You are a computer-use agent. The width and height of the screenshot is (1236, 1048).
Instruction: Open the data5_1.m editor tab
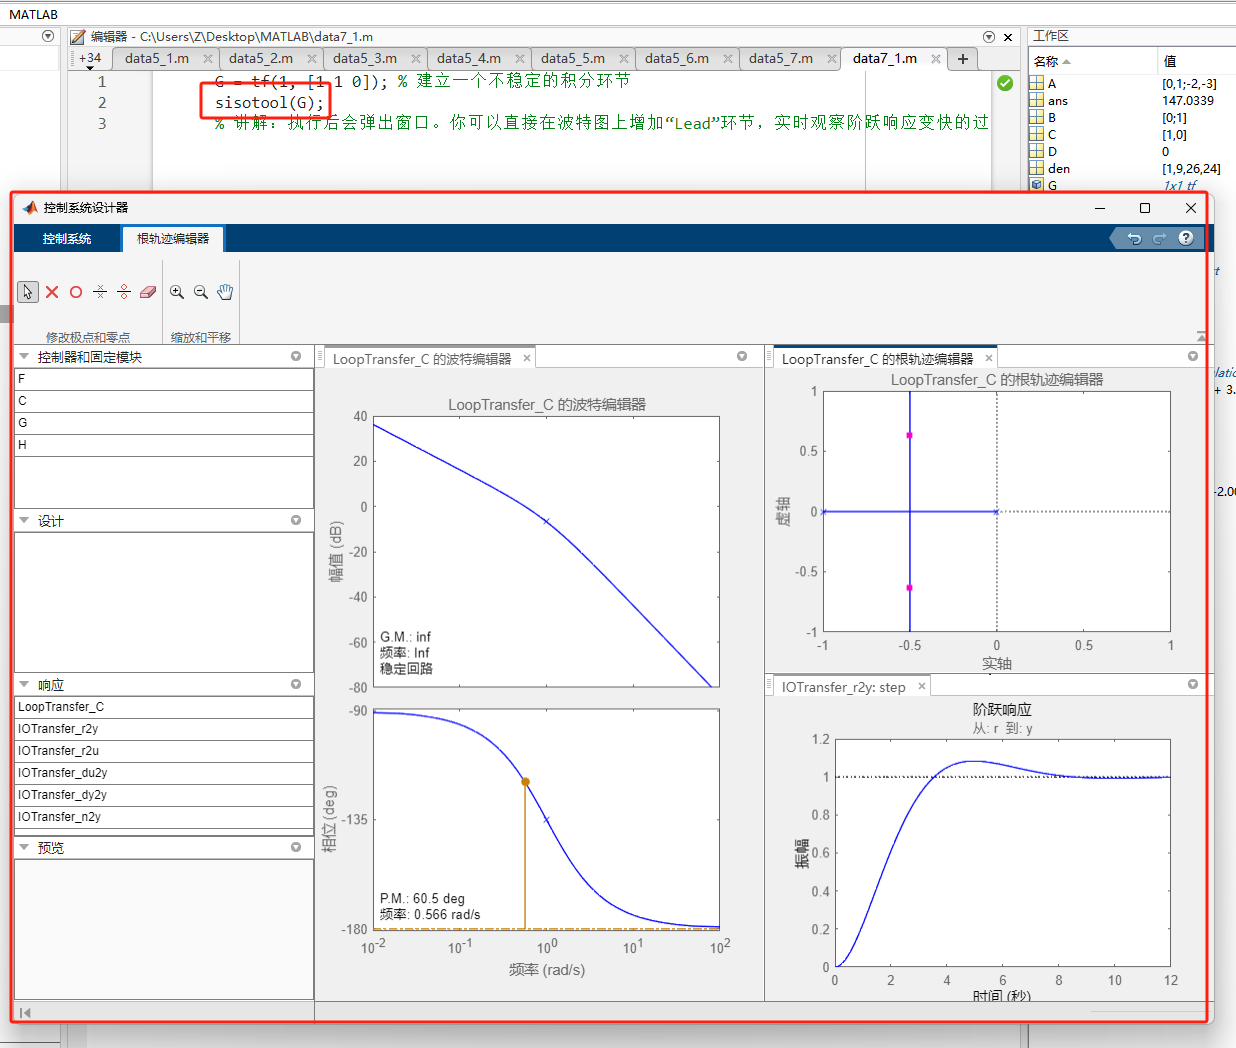coord(157,59)
